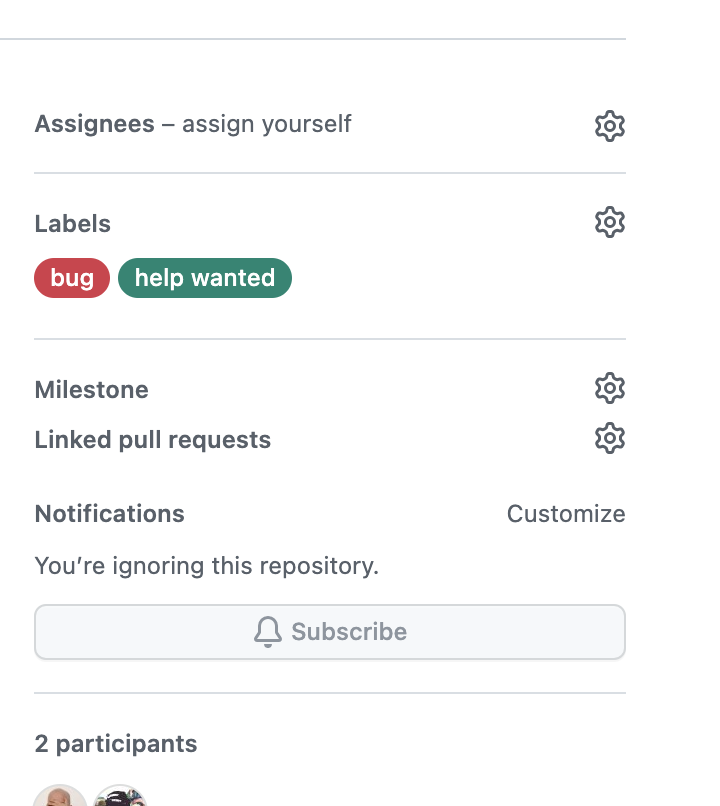Click the Milestone section heading
This screenshot has width=720, height=806.
click(91, 389)
